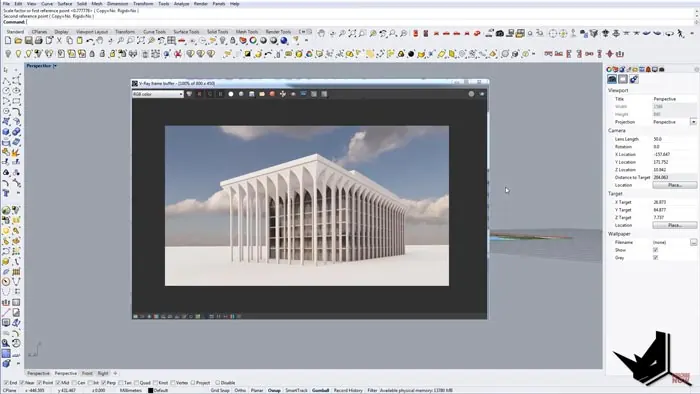Click the white circle alpha icon in frame buffer

click(x=231, y=94)
